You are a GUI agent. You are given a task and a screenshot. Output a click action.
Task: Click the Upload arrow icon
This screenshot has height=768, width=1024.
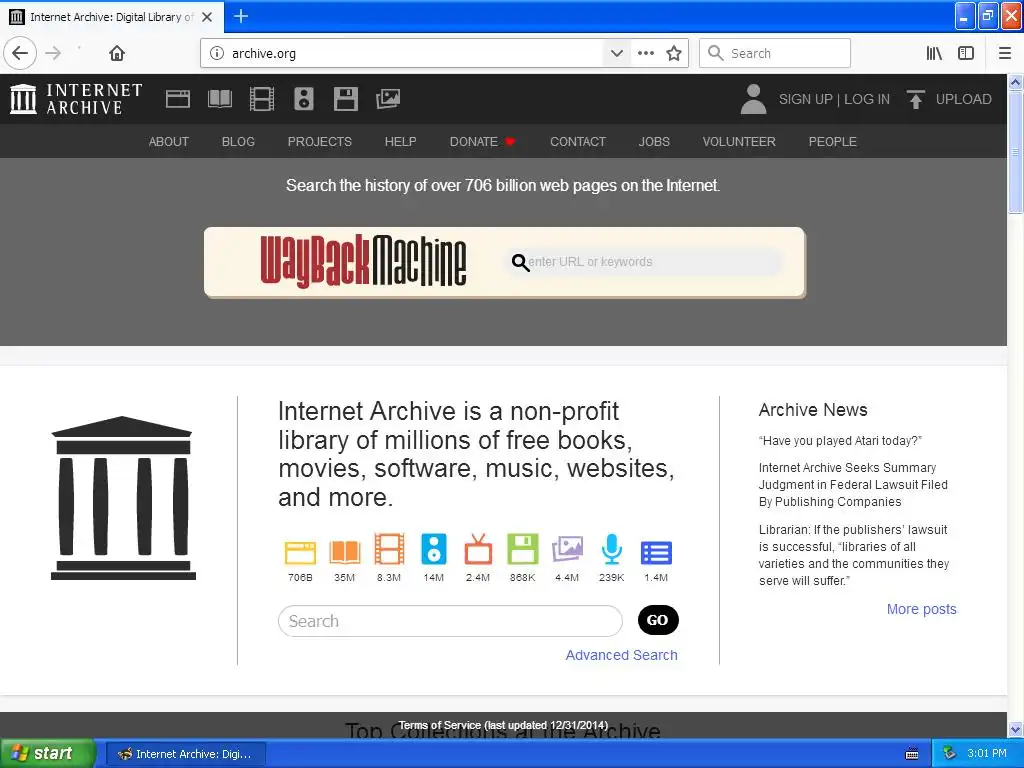pyautogui.click(x=916, y=99)
